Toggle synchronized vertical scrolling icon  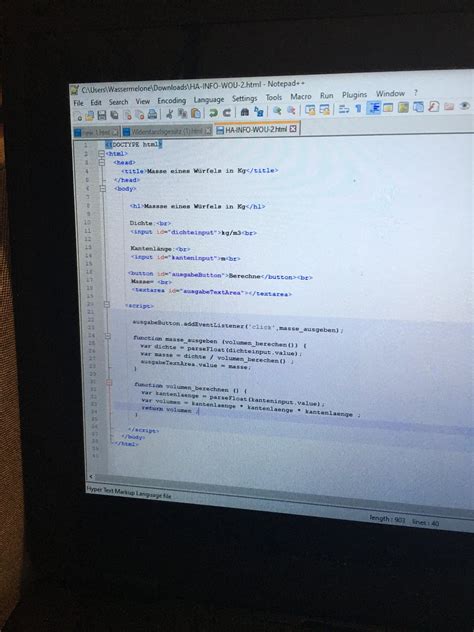310,109
